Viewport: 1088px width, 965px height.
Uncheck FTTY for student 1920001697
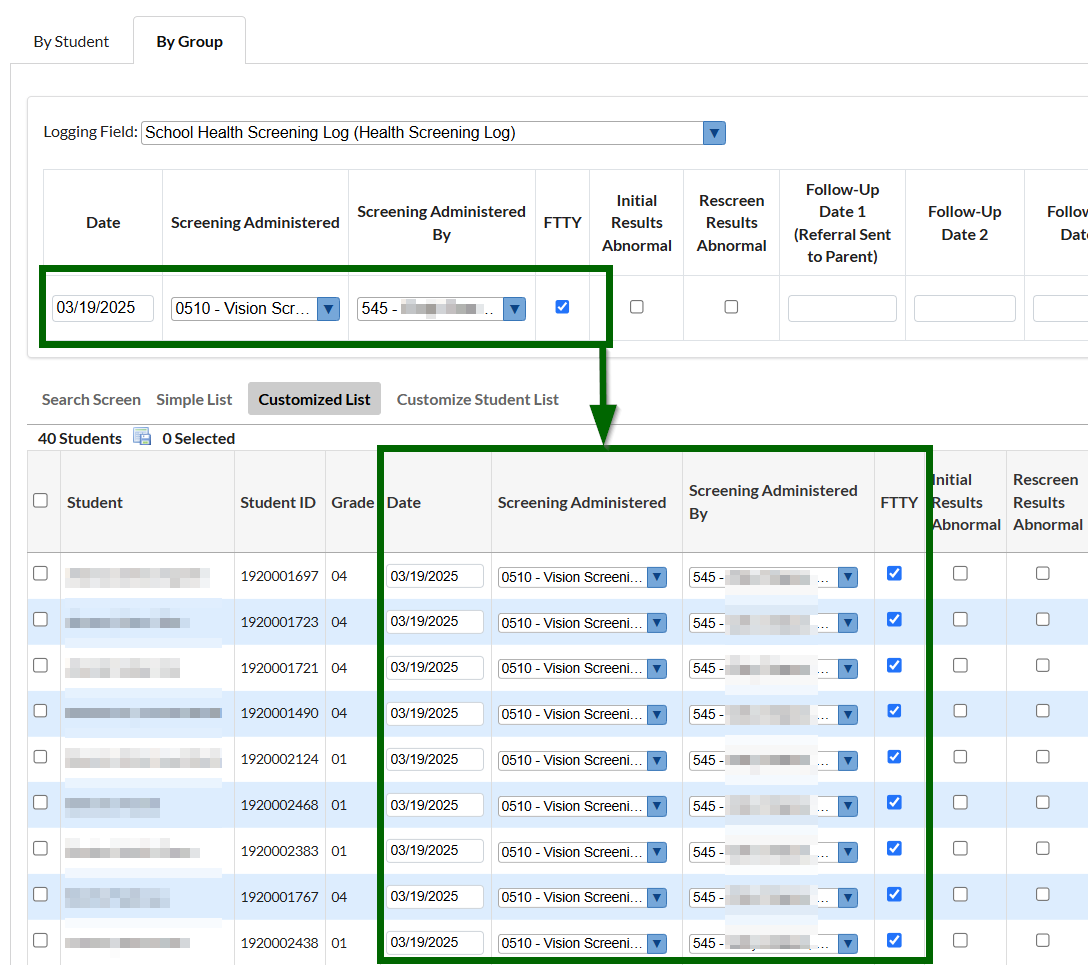pyautogui.click(x=894, y=573)
